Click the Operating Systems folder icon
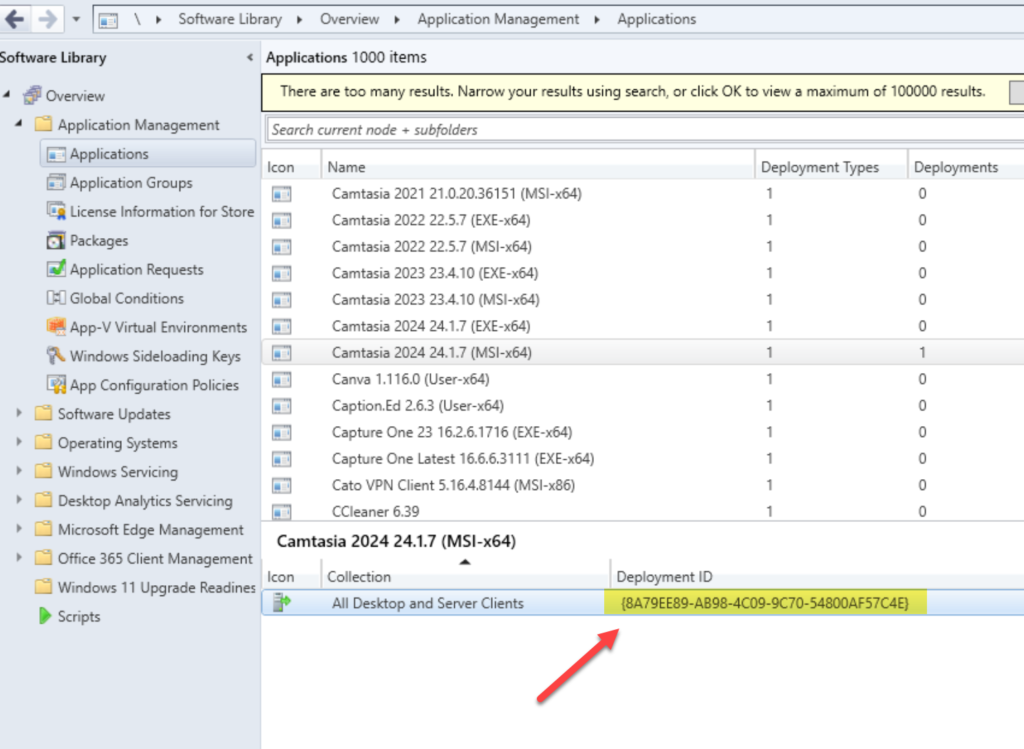The image size is (1024, 749). pos(44,442)
